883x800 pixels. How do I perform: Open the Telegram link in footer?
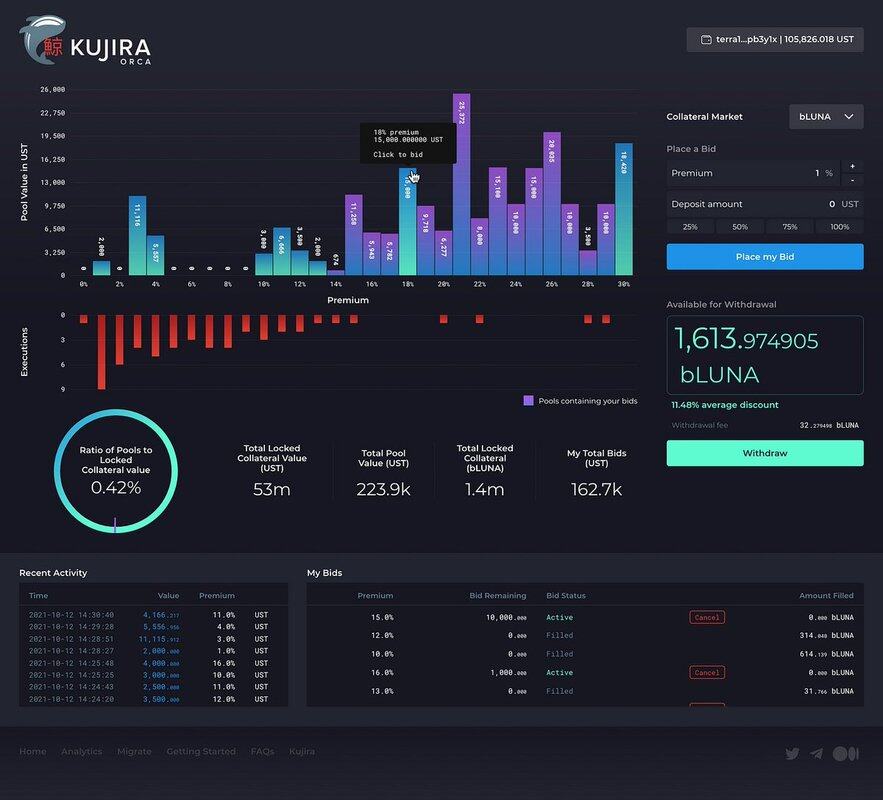click(817, 753)
